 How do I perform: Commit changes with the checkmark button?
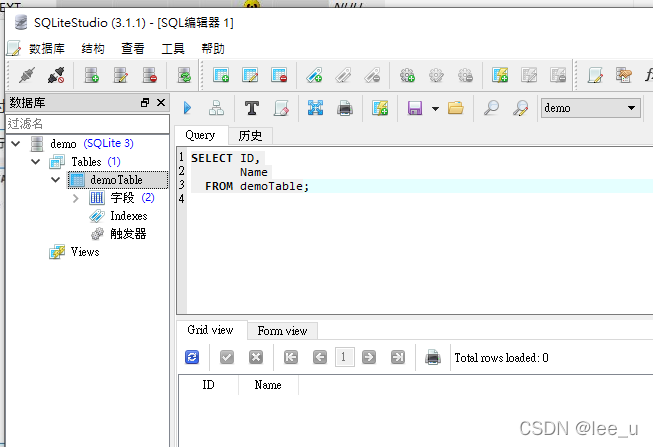pyautogui.click(x=227, y=357)
